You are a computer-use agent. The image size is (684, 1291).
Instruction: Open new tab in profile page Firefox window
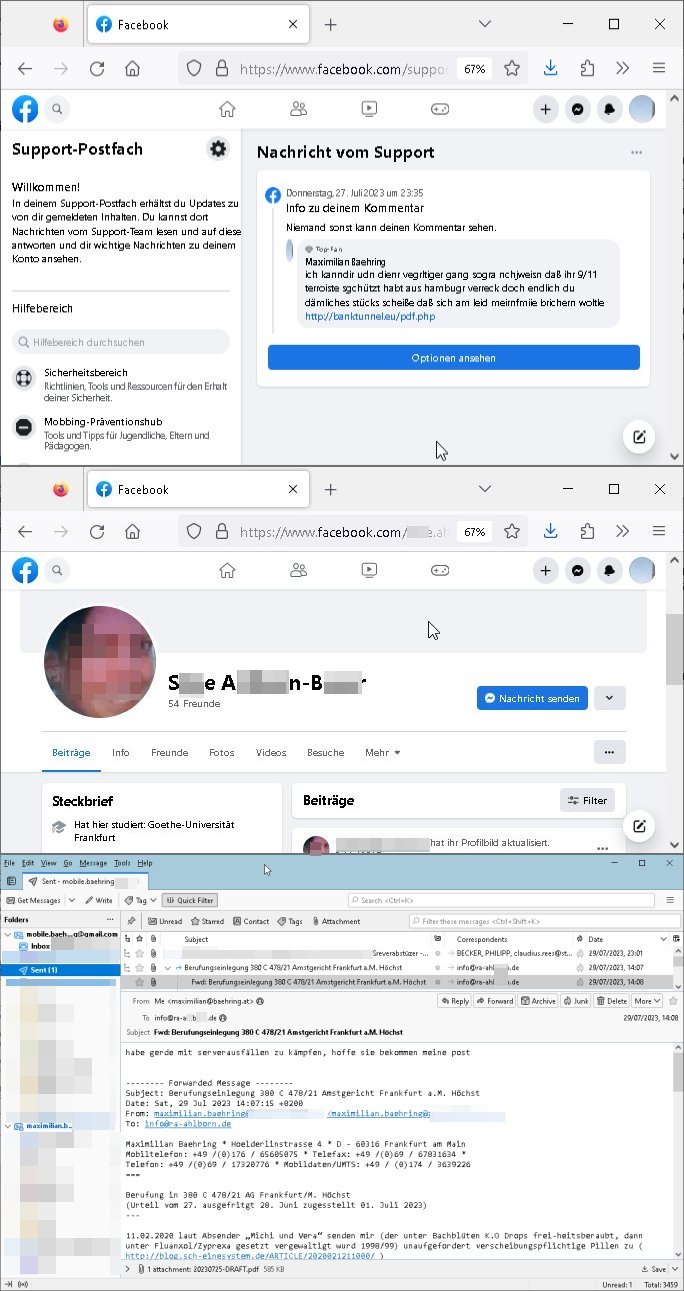pos(331,489)
